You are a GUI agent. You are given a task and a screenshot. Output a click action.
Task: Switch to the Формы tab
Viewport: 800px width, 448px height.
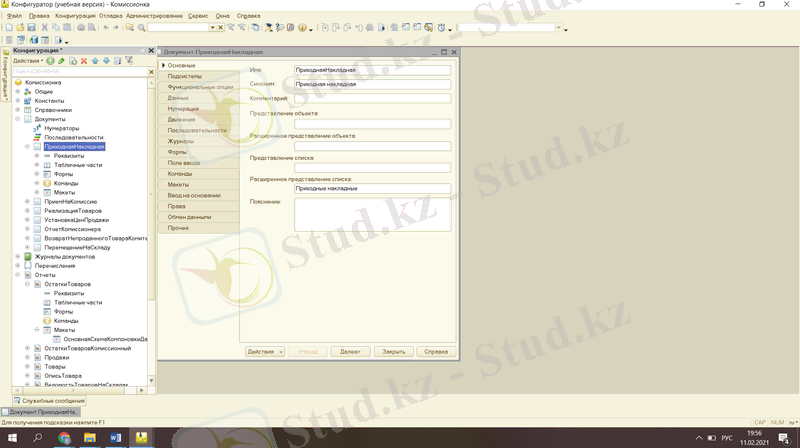(198, 152)
